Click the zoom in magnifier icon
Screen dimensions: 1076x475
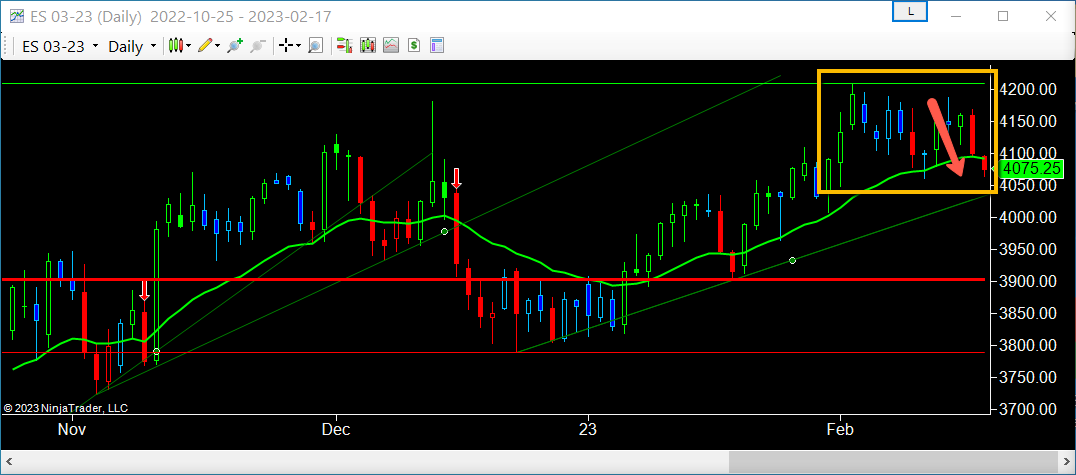[235, 46]
